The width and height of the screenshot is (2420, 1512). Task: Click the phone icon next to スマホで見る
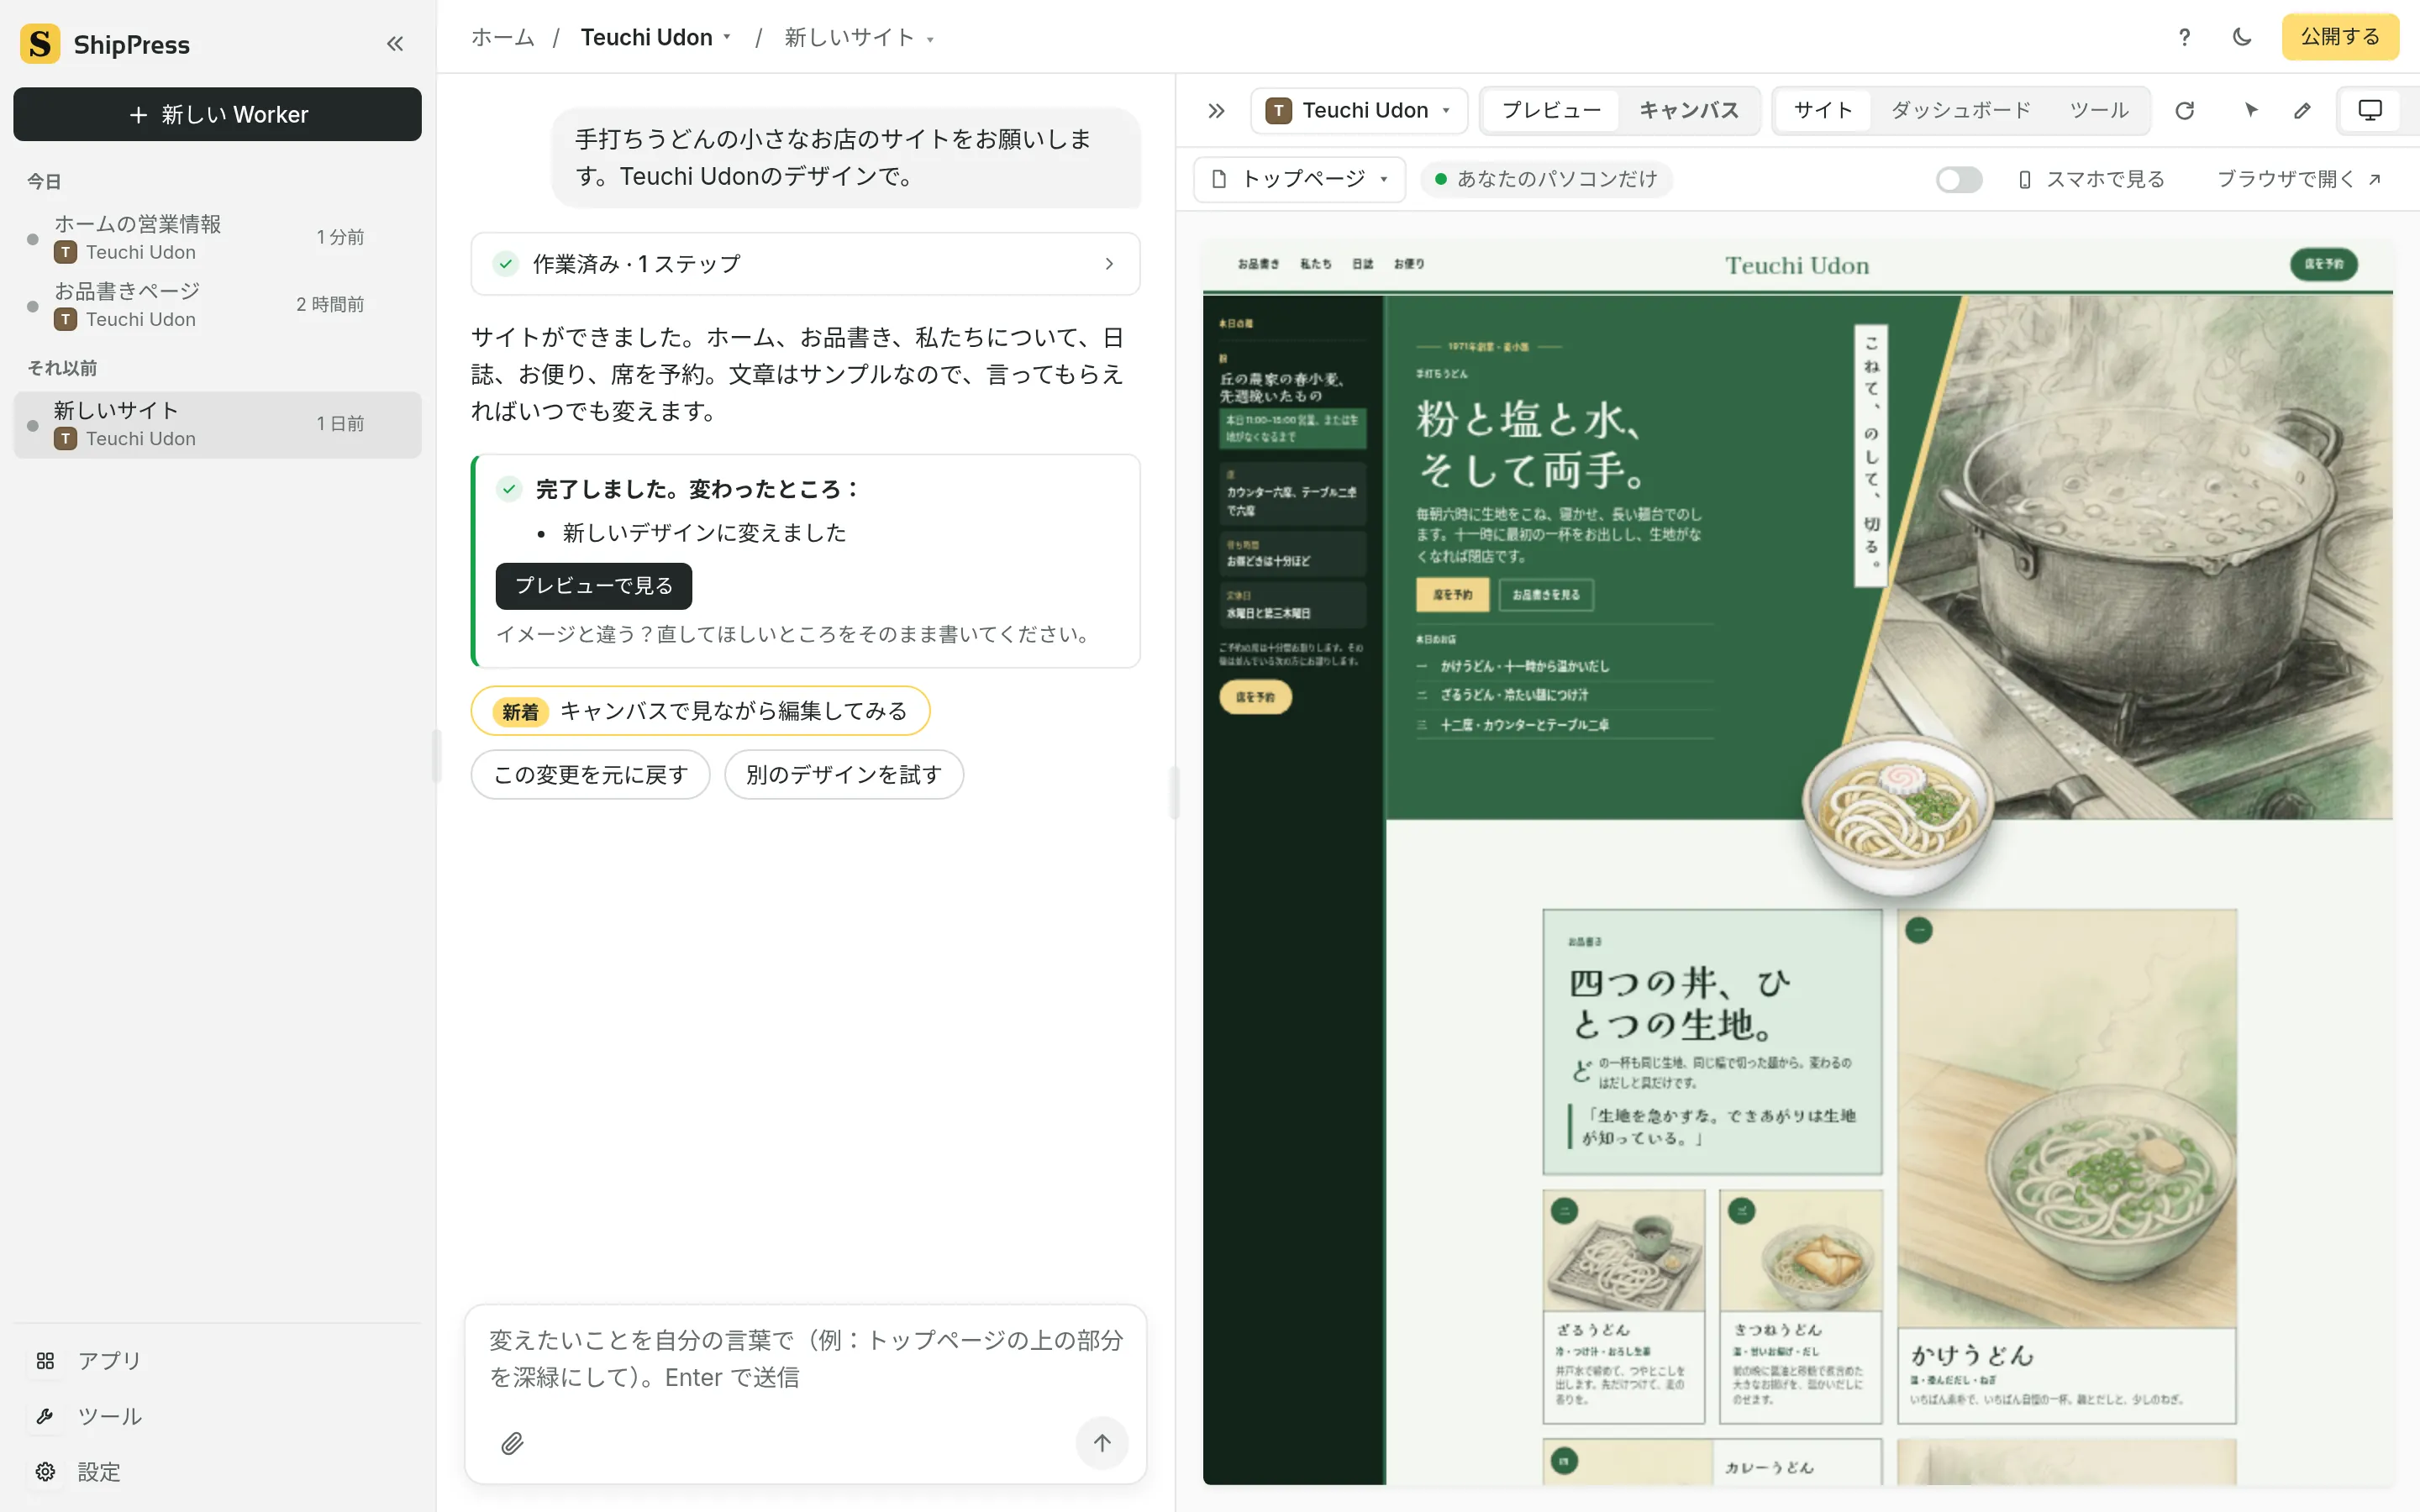2025,179
